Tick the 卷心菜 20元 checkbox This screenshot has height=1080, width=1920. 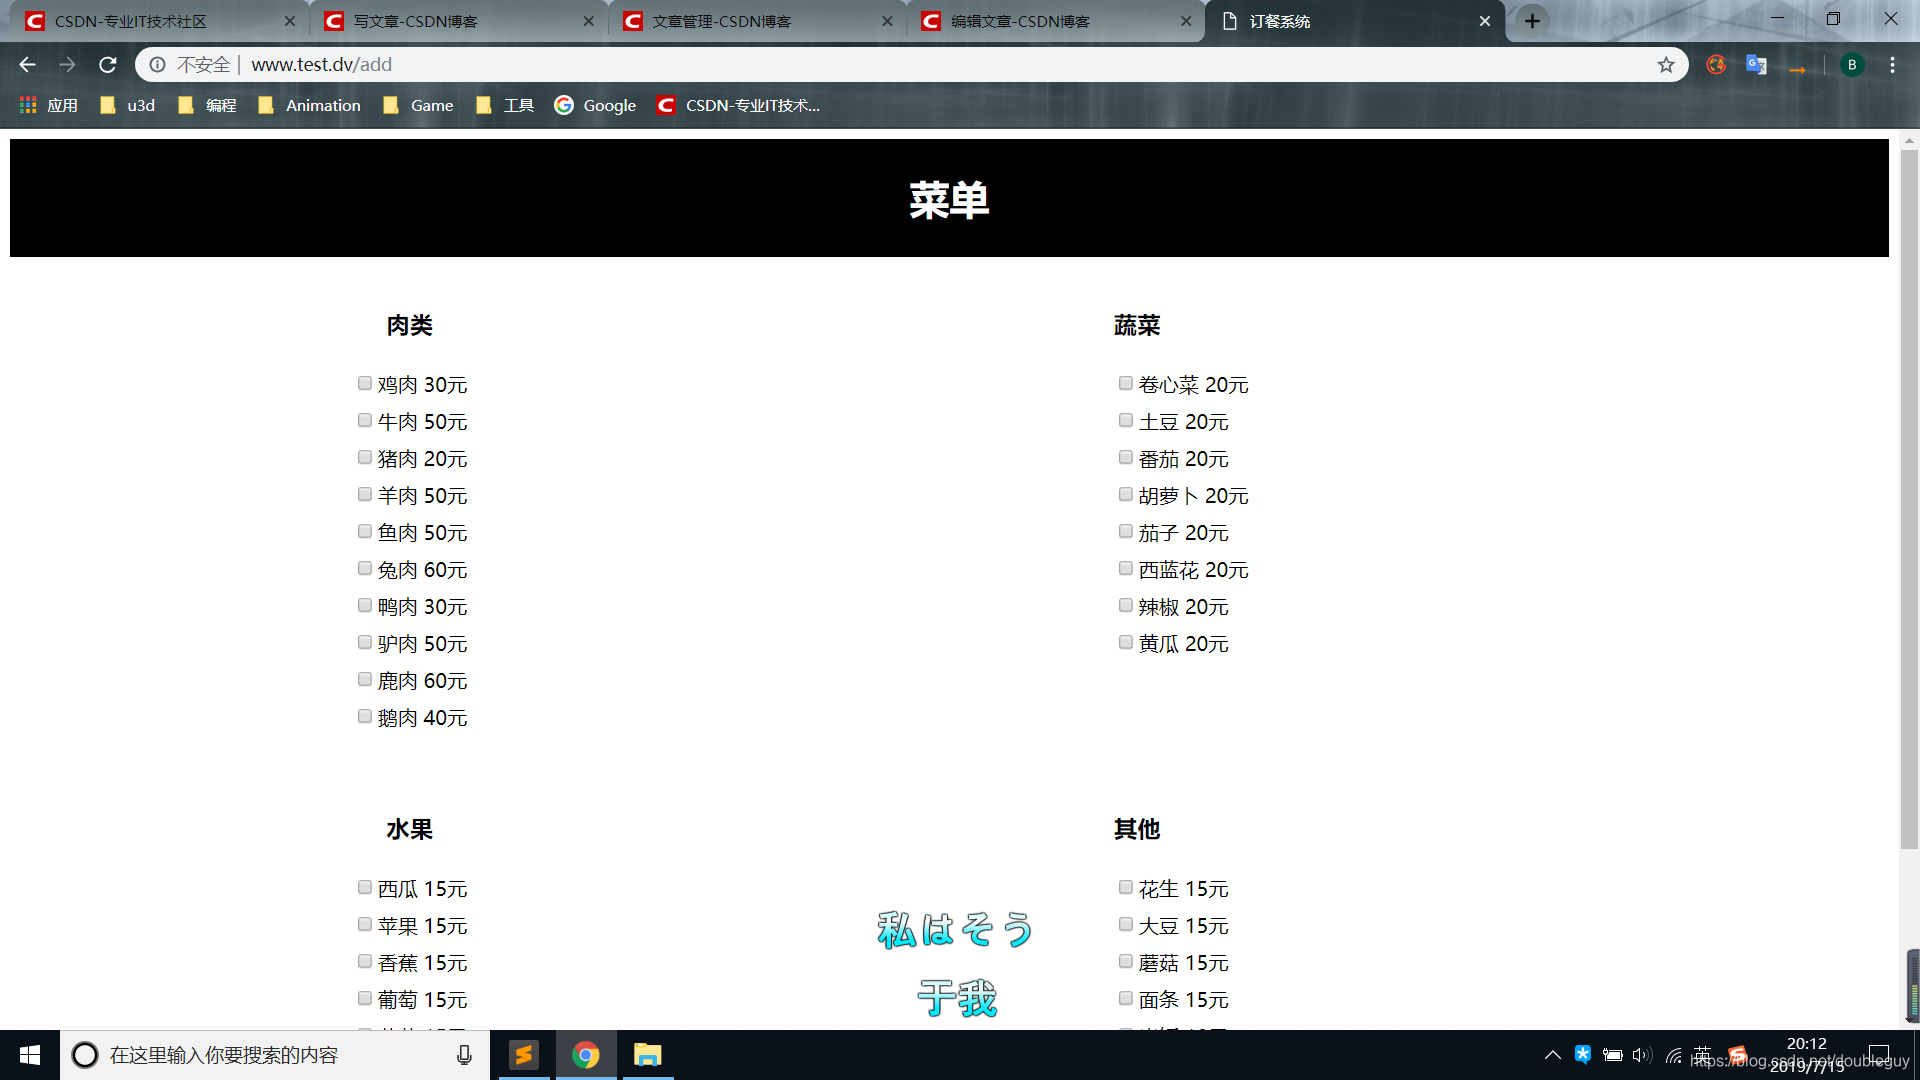point(1126,384)
